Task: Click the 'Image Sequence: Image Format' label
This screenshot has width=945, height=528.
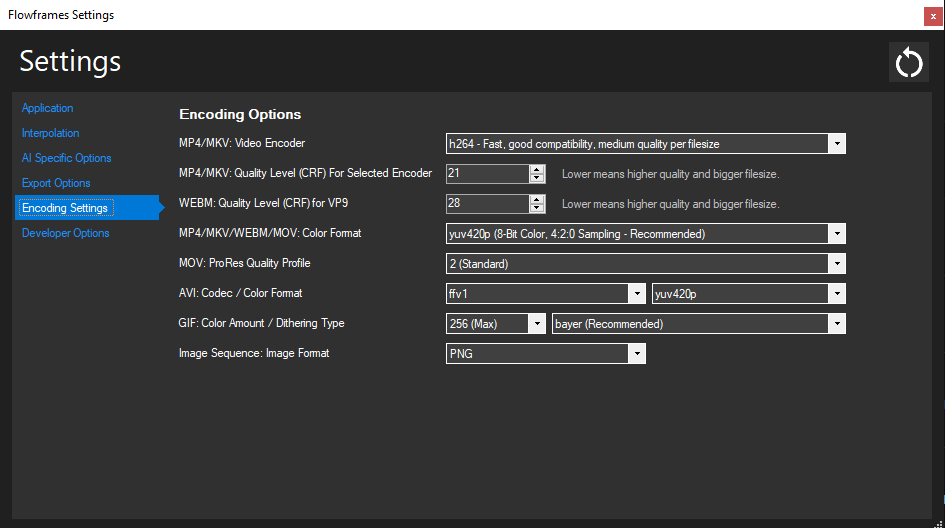Action: click(x=254, y=353)
